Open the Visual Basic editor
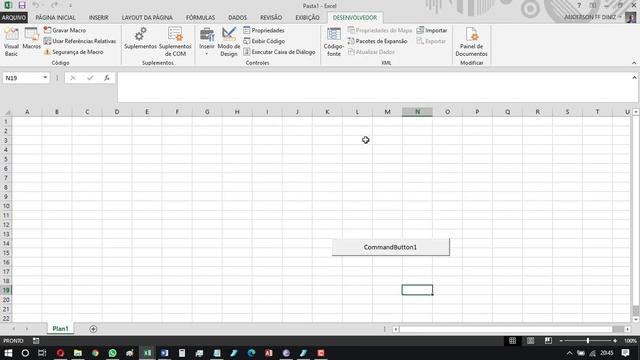 coord(11,42)
